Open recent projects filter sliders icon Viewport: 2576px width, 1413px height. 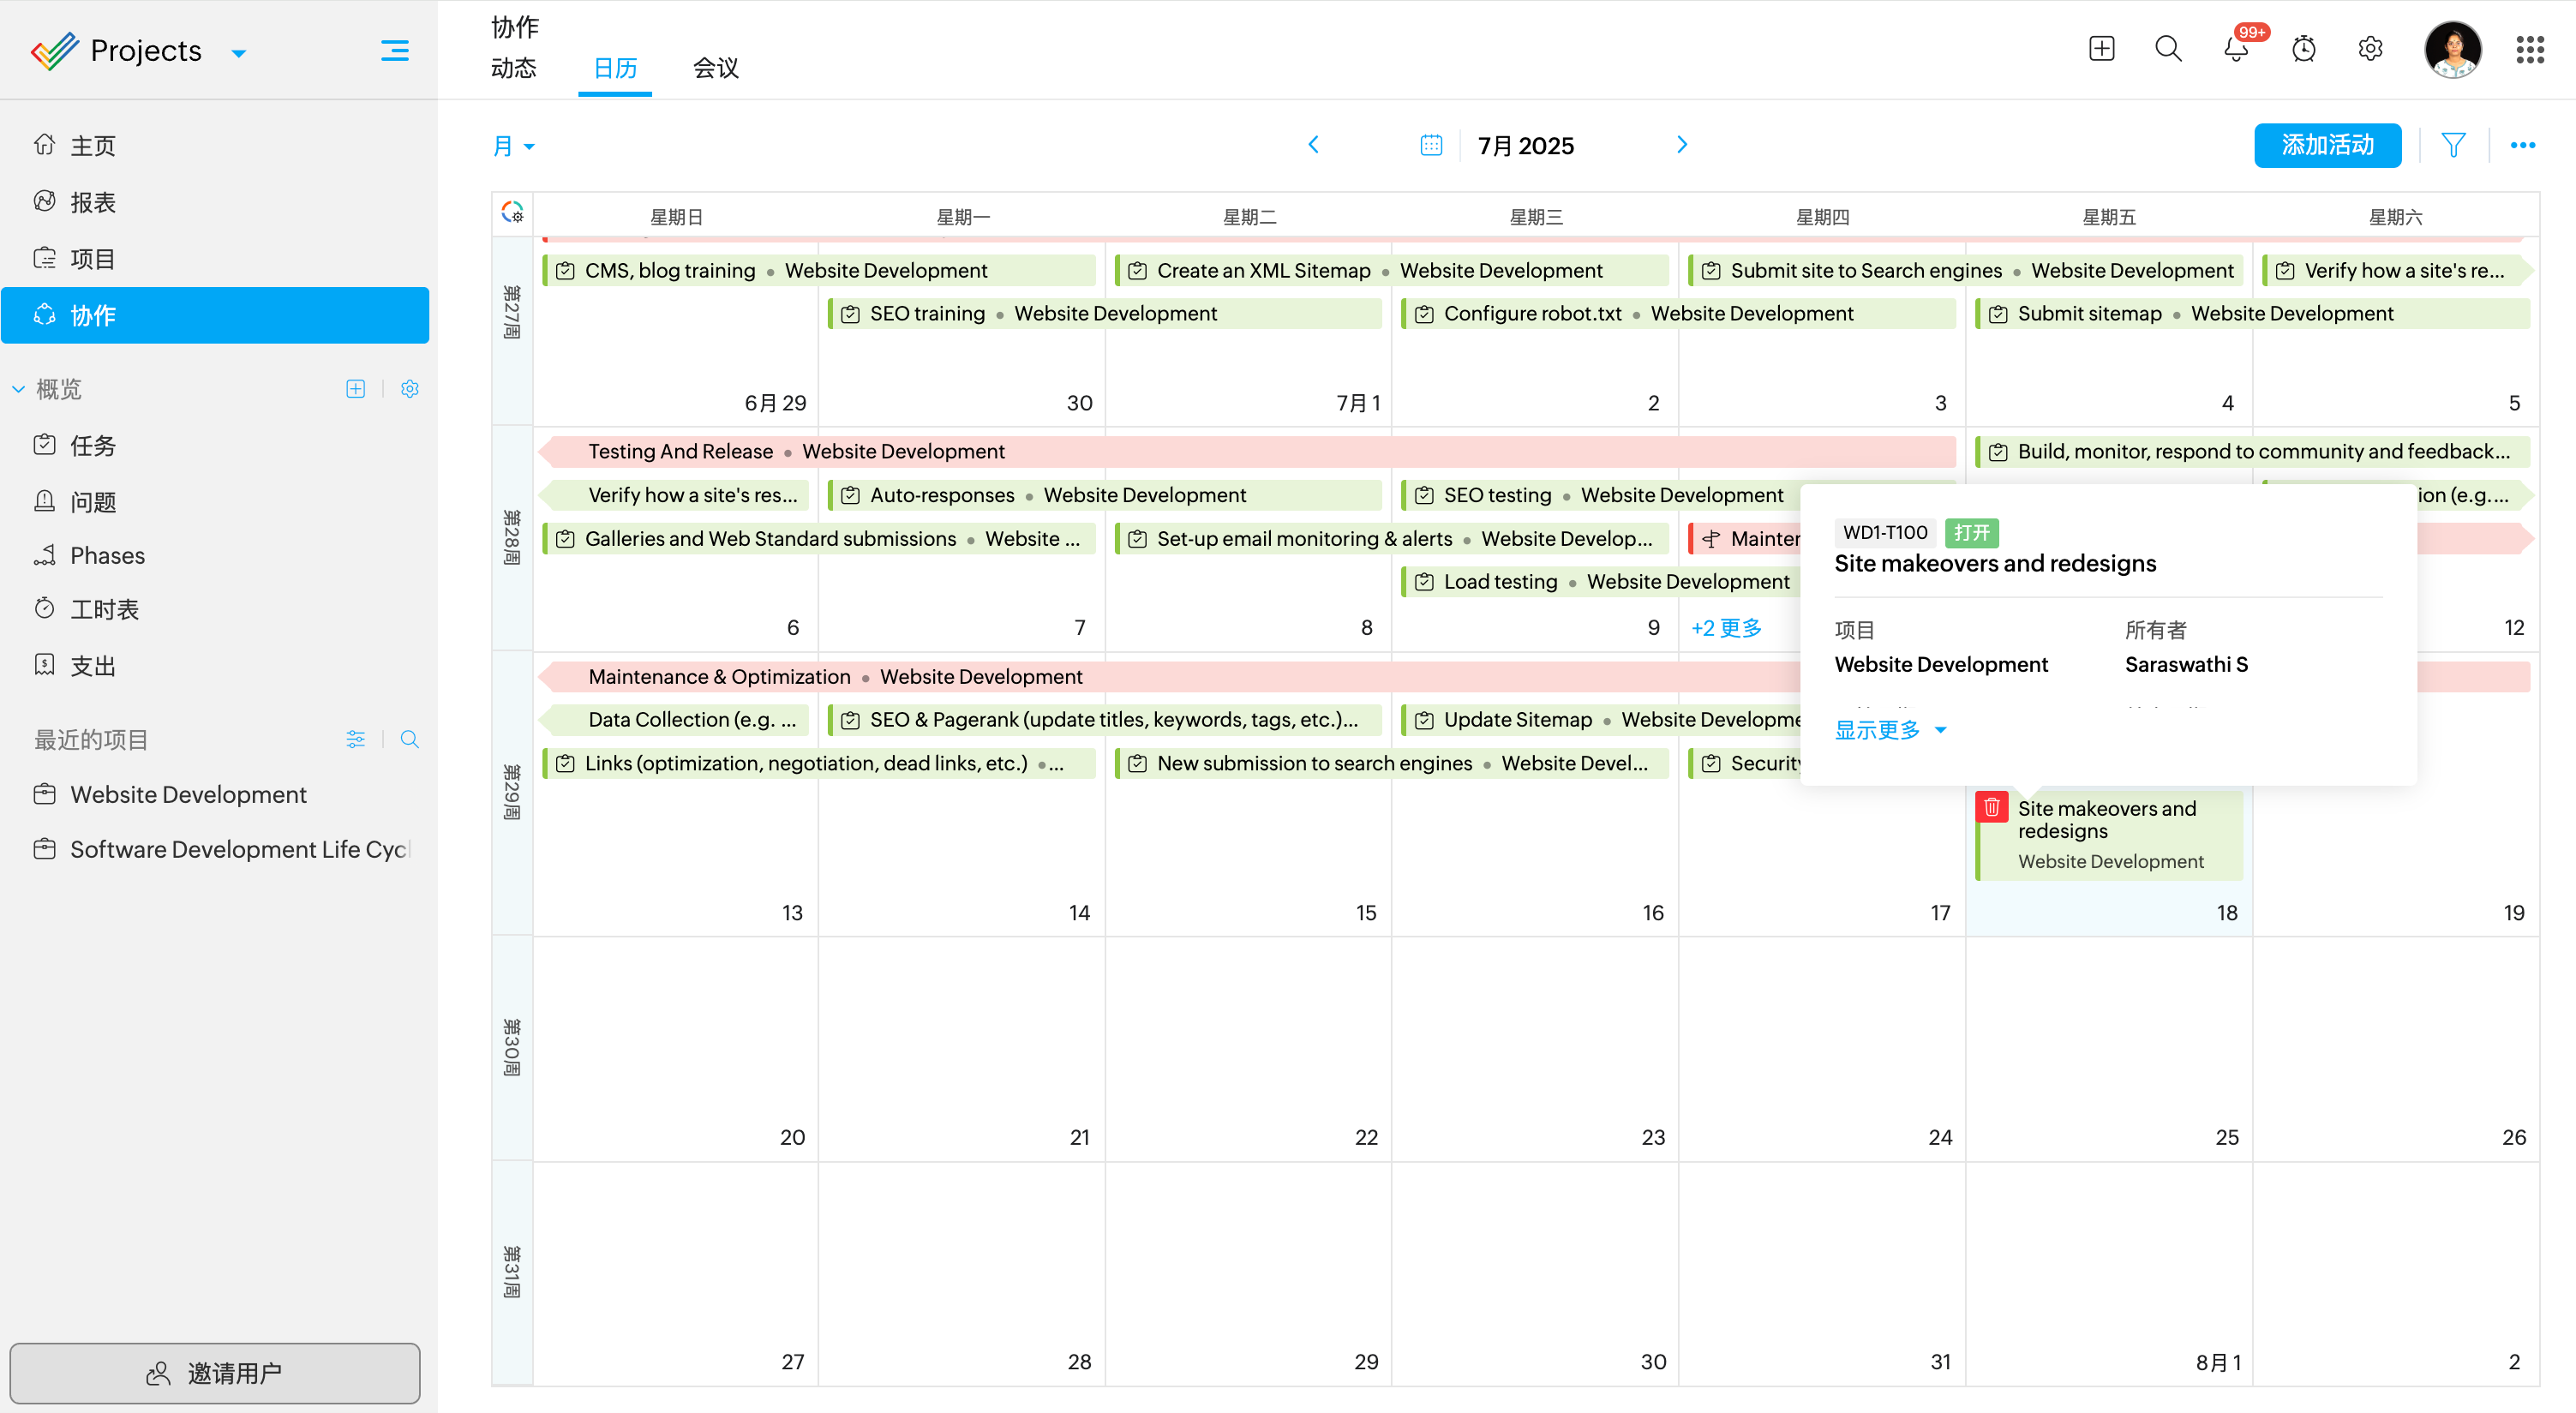pos(355,739)
